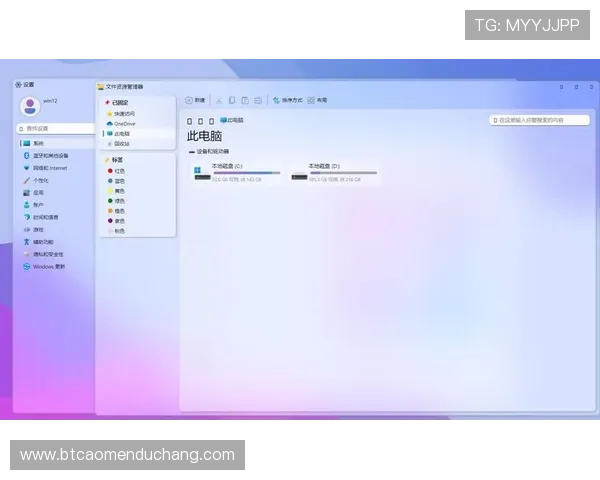Select the 绿色 green color tag
This screenshot has width=600, height=480.
coord(119,201)
